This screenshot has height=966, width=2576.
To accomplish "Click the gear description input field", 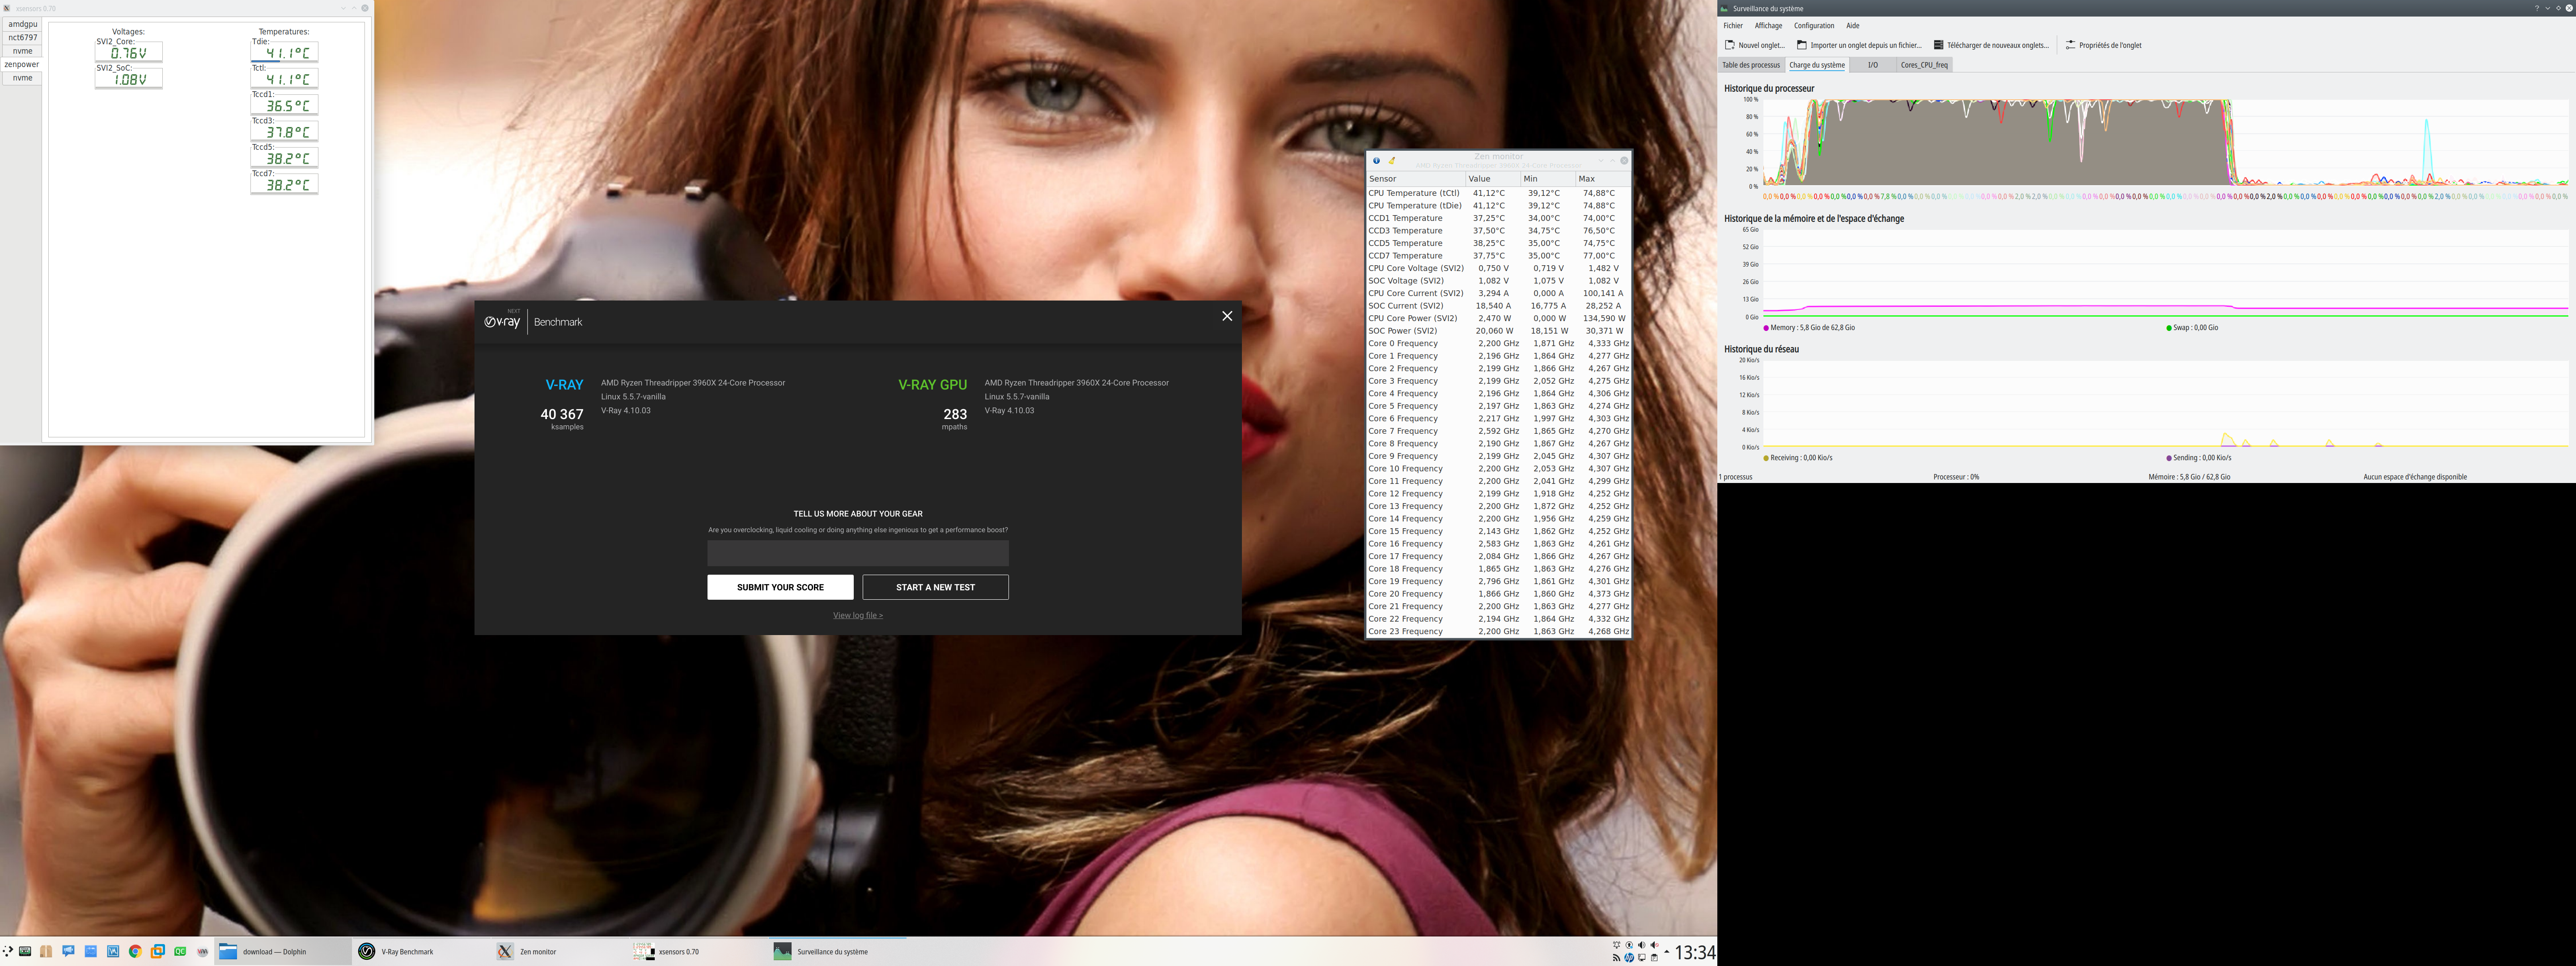I will [858, 553].
